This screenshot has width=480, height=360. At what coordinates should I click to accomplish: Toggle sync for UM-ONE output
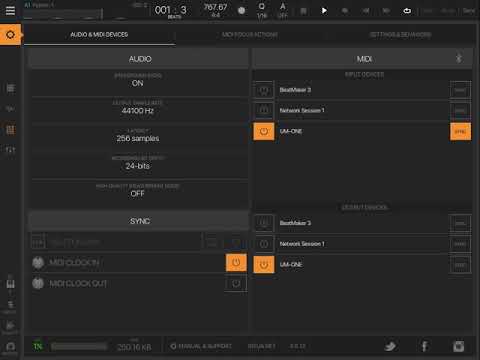point(460,265)
